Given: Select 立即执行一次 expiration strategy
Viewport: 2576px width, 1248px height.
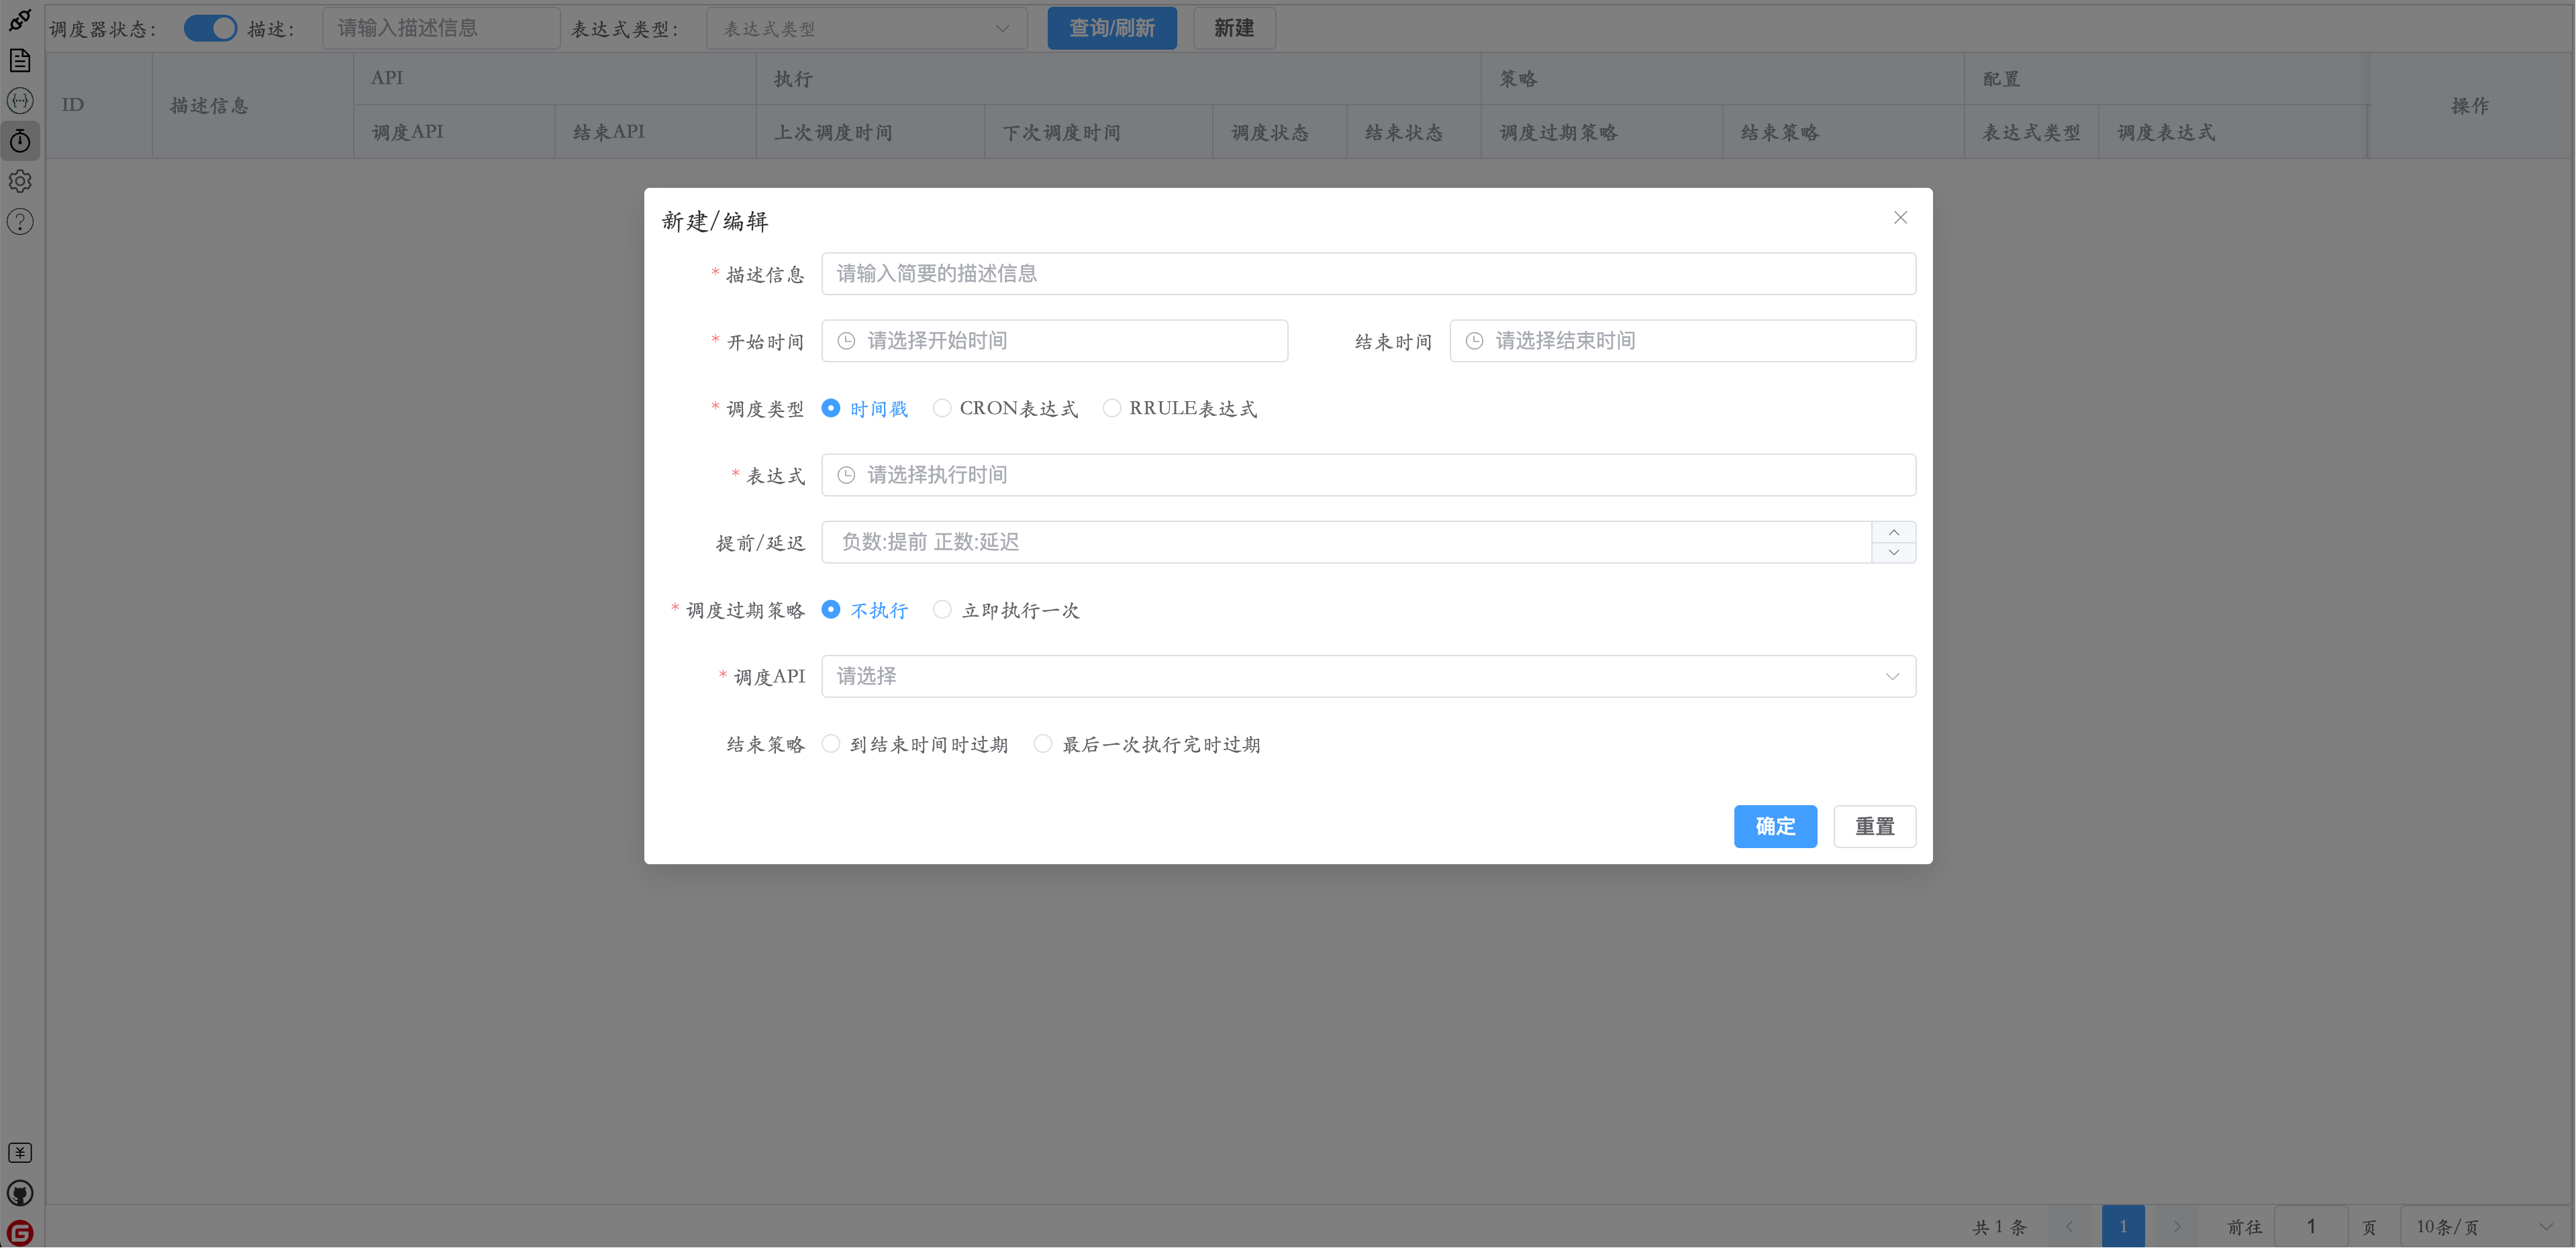Looking at the screenshot, I should (x=942, y=610).
